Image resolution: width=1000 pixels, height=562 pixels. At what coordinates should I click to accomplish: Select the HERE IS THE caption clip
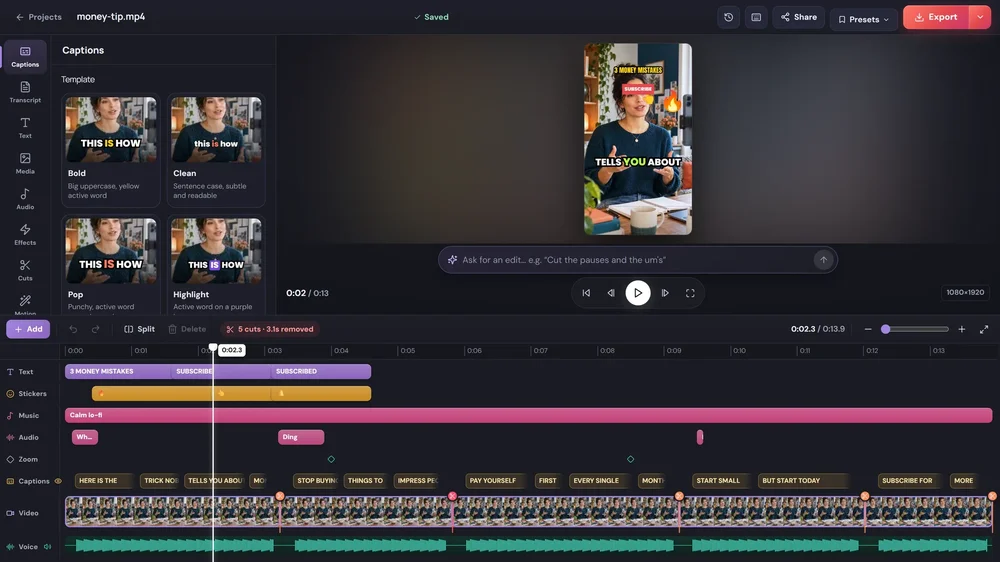[103, 481]
